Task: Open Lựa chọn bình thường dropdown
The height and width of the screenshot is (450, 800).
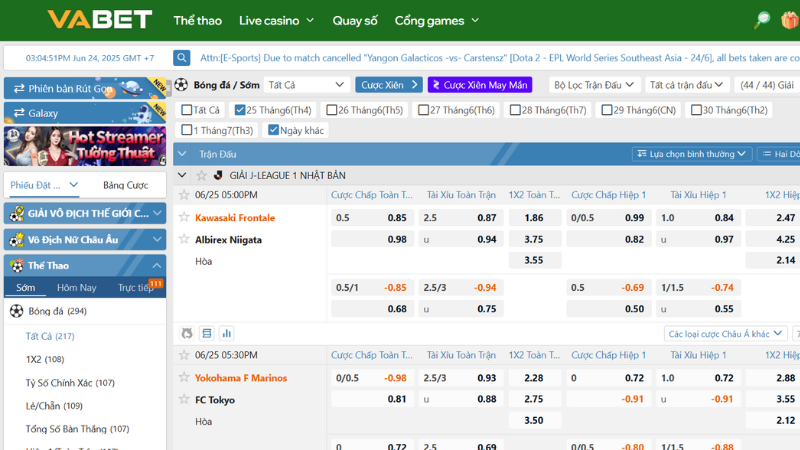Action: point(692,154)
